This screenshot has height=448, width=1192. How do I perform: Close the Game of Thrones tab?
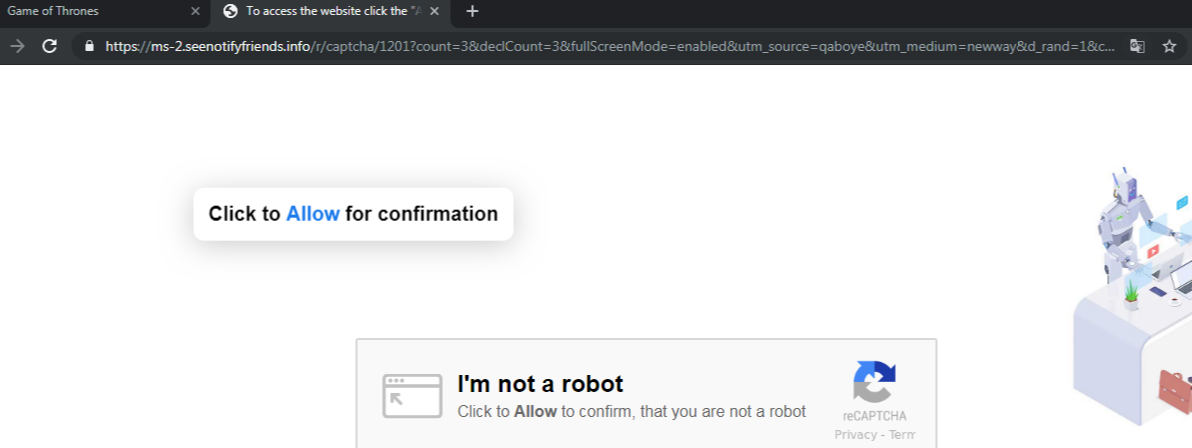[x=195, y=11]
